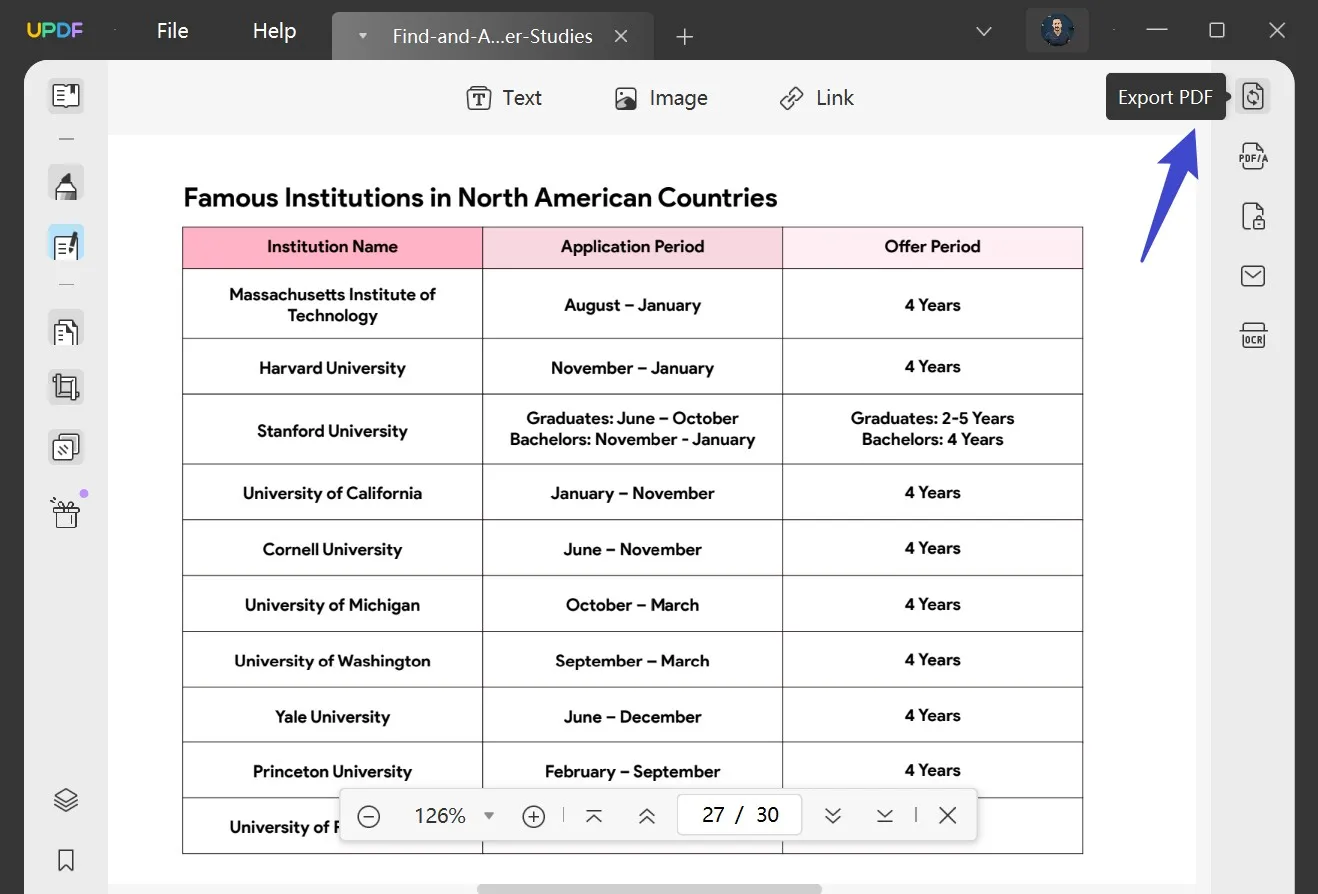
Task: Select the Text editing tool
Action: (504, 97)
